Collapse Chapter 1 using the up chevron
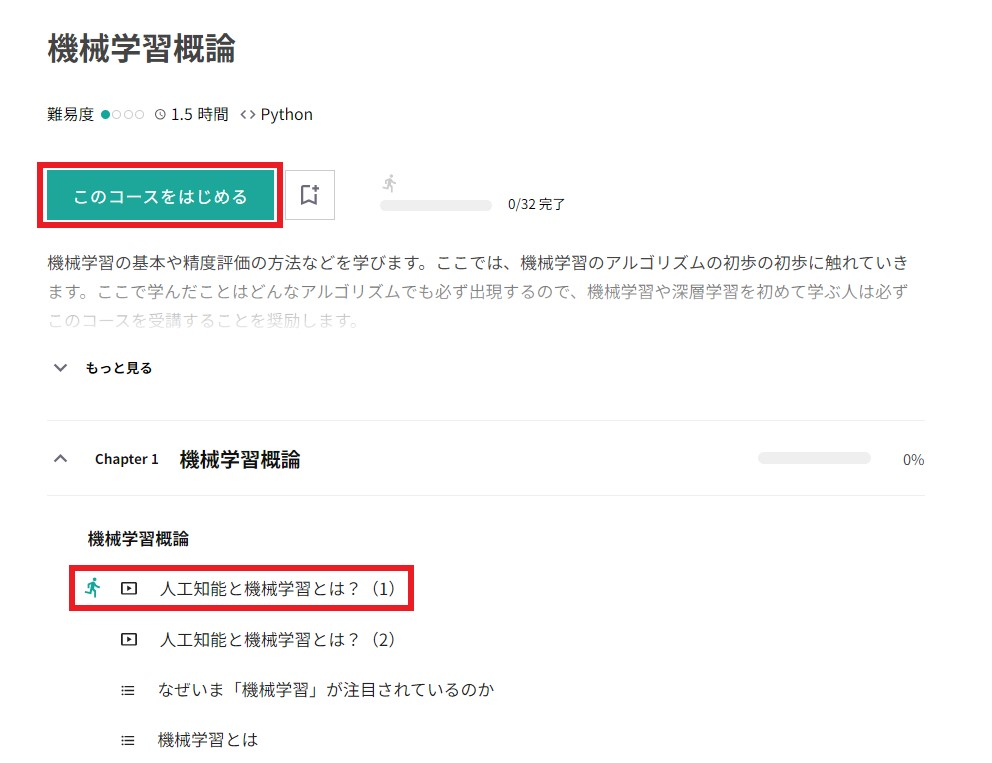992x763 pixels. [60, 459]
